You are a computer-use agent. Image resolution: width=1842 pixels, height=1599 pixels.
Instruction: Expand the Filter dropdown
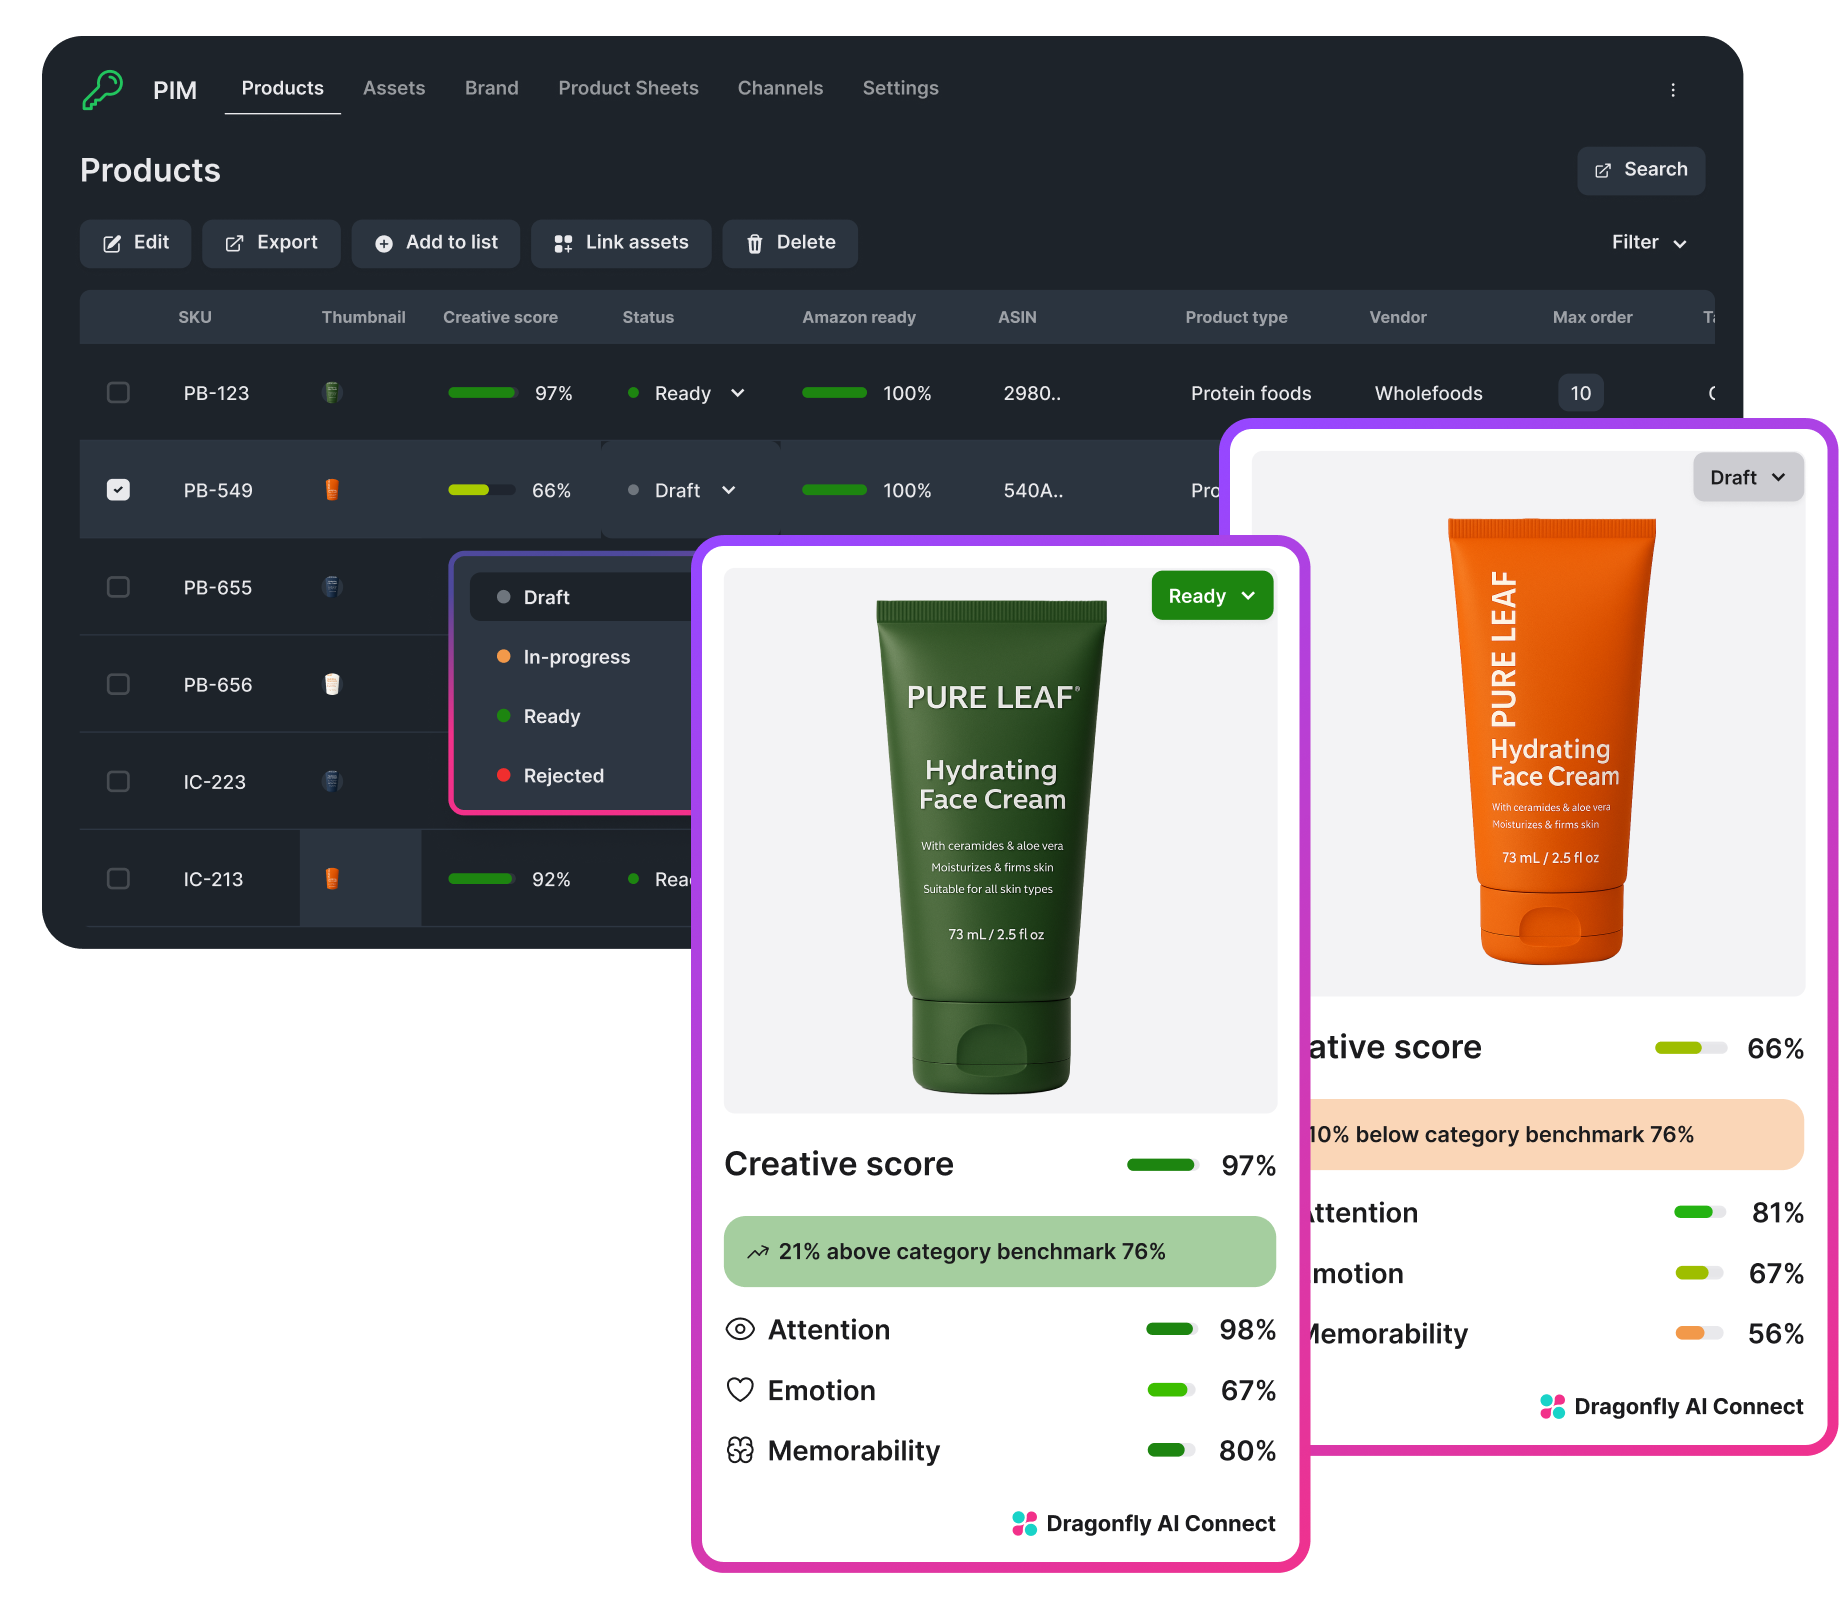tap(1649, 243)
